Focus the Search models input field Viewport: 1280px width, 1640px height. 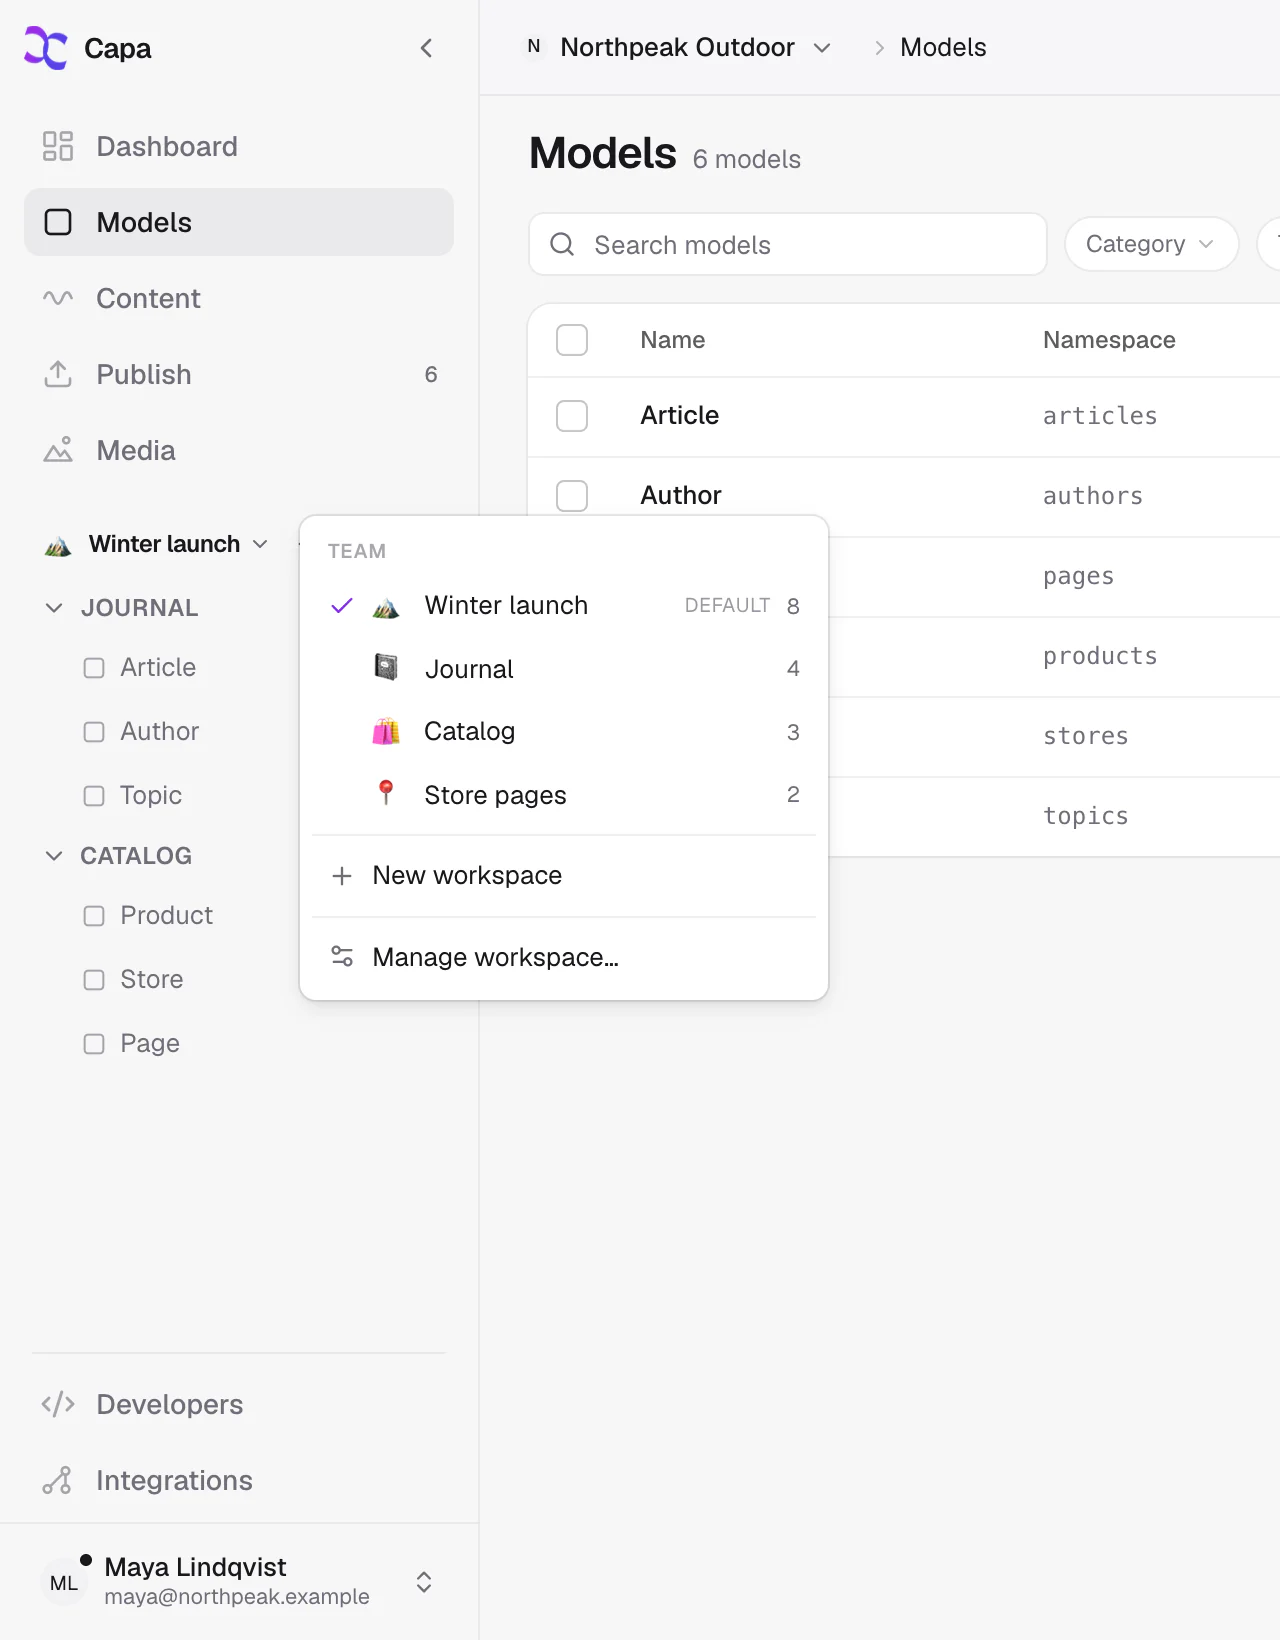tap(788, 244)
